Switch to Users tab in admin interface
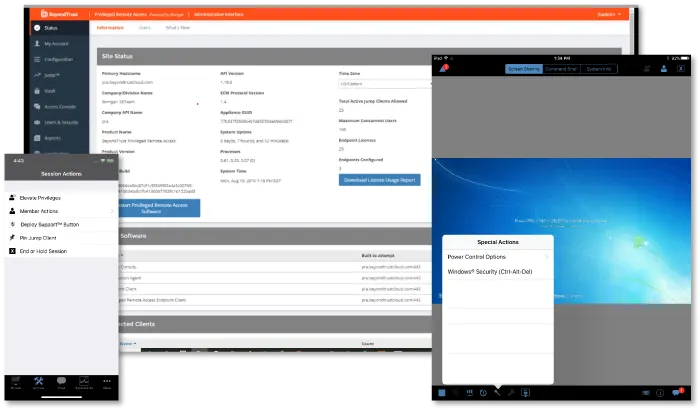The height and width of the screenshot is (410, 700). pyautogui.click(x=144, y=28)
